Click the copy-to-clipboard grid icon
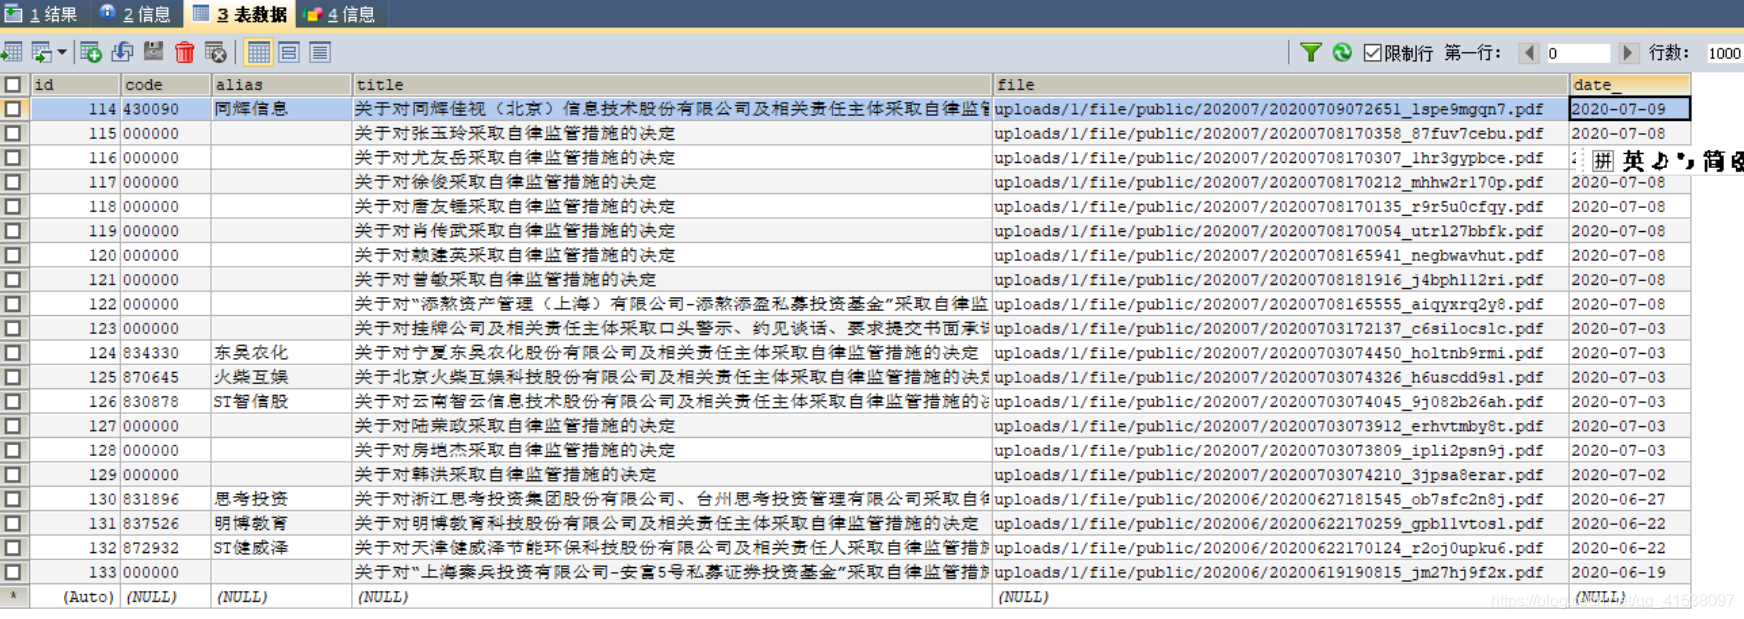 42,52
